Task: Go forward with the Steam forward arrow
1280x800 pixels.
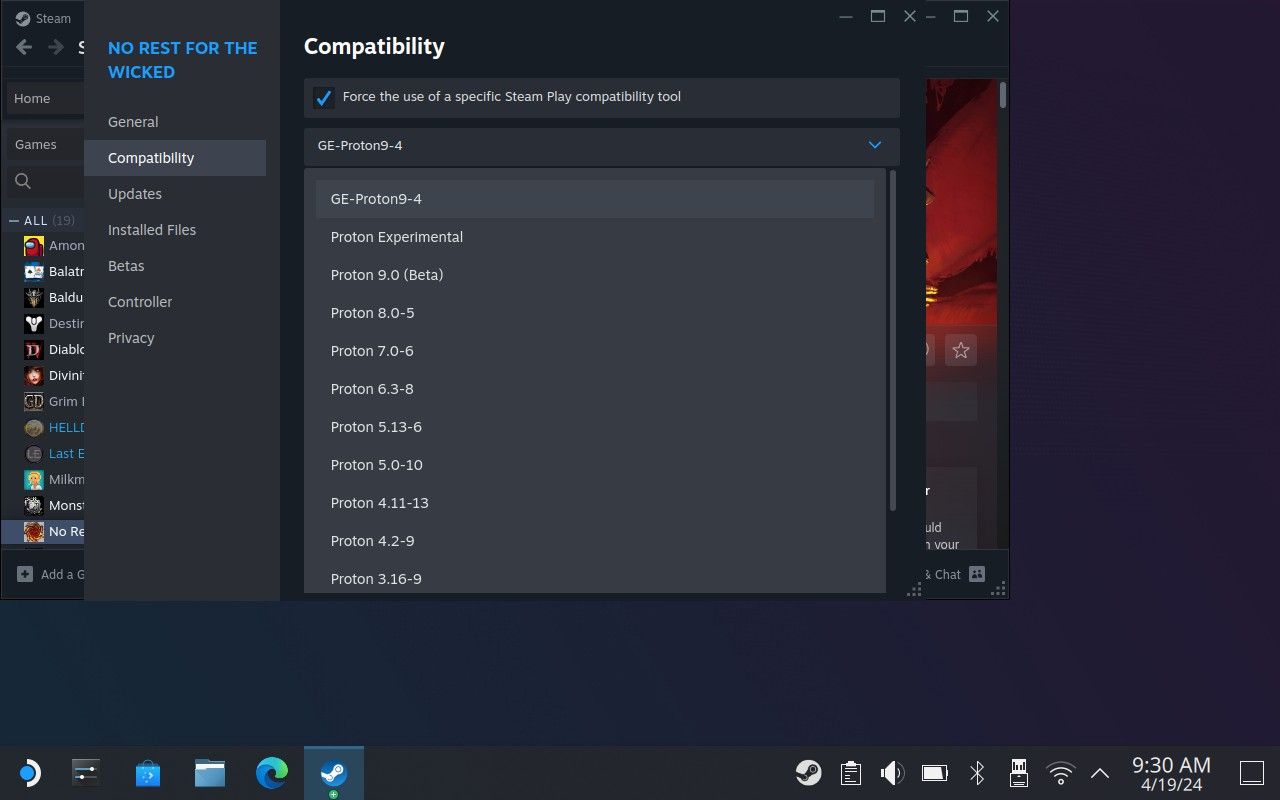Action: (54, 47)
